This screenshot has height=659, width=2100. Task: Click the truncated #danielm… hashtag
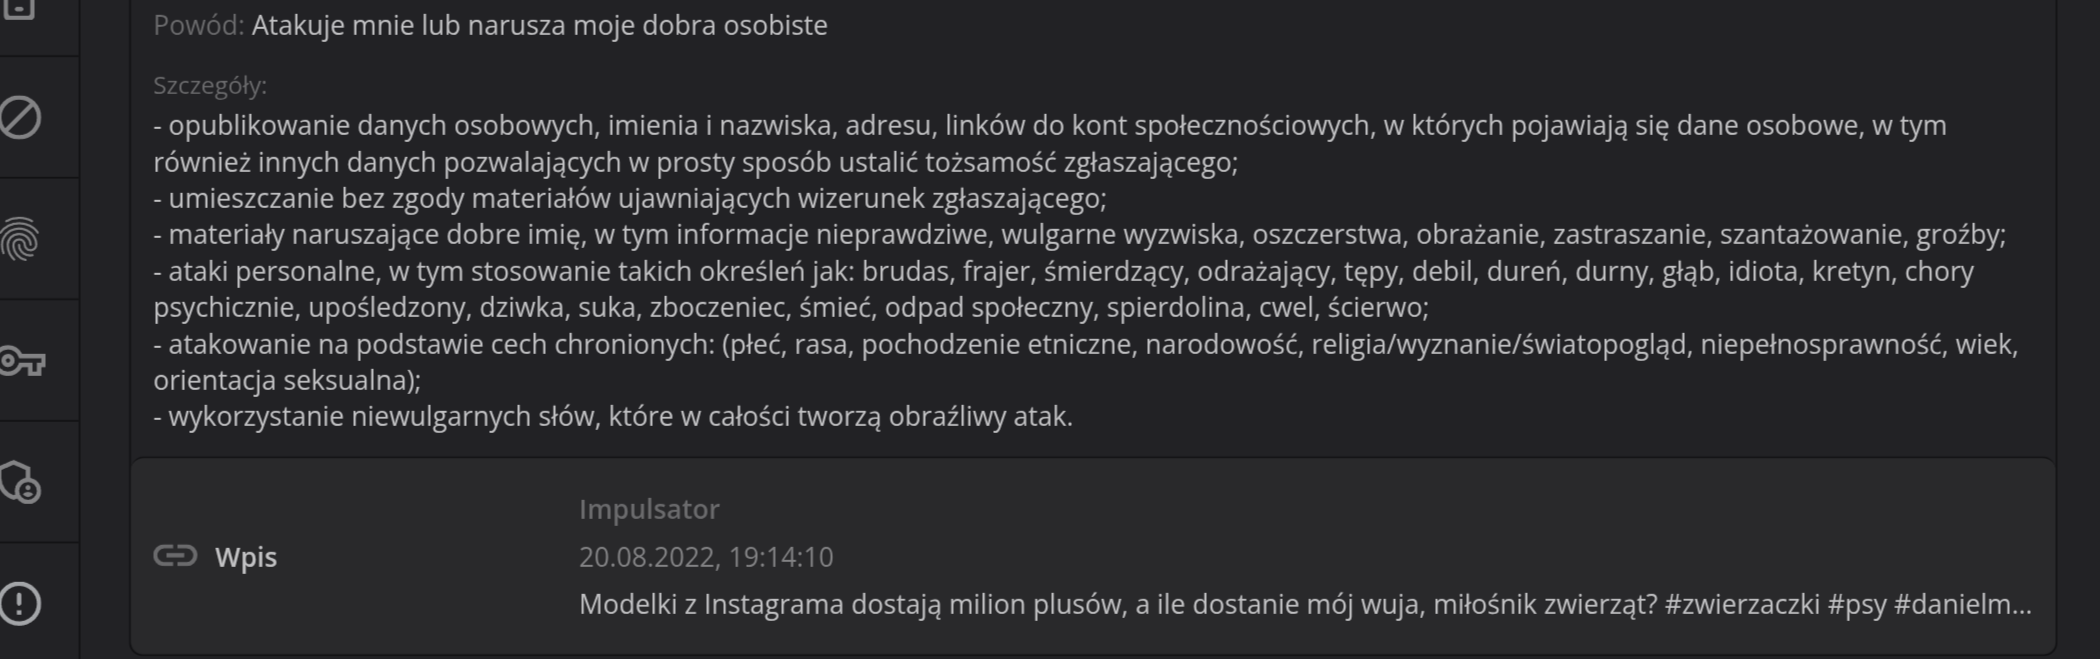(x=1962, y=604)
